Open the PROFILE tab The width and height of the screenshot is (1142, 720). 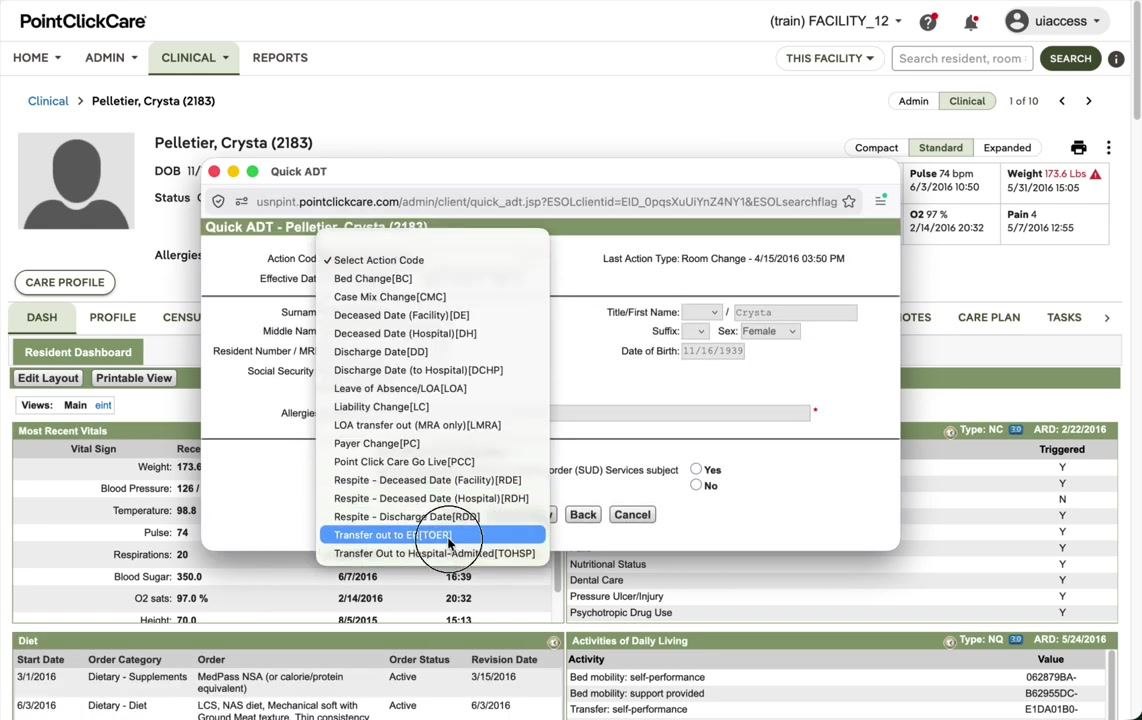[x=113, y=317]
